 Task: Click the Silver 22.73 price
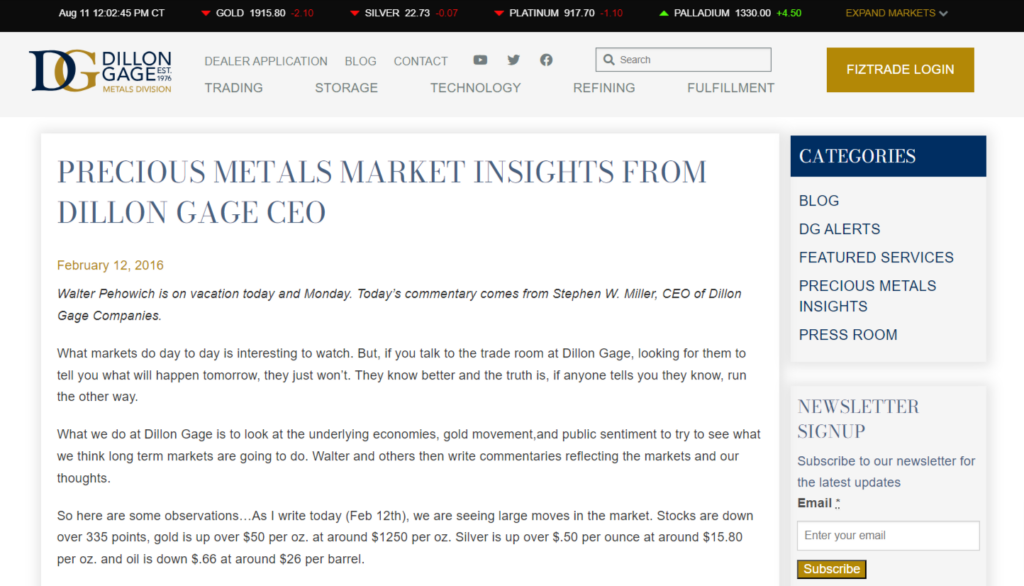pyautogui.click(x=416, y=13)
